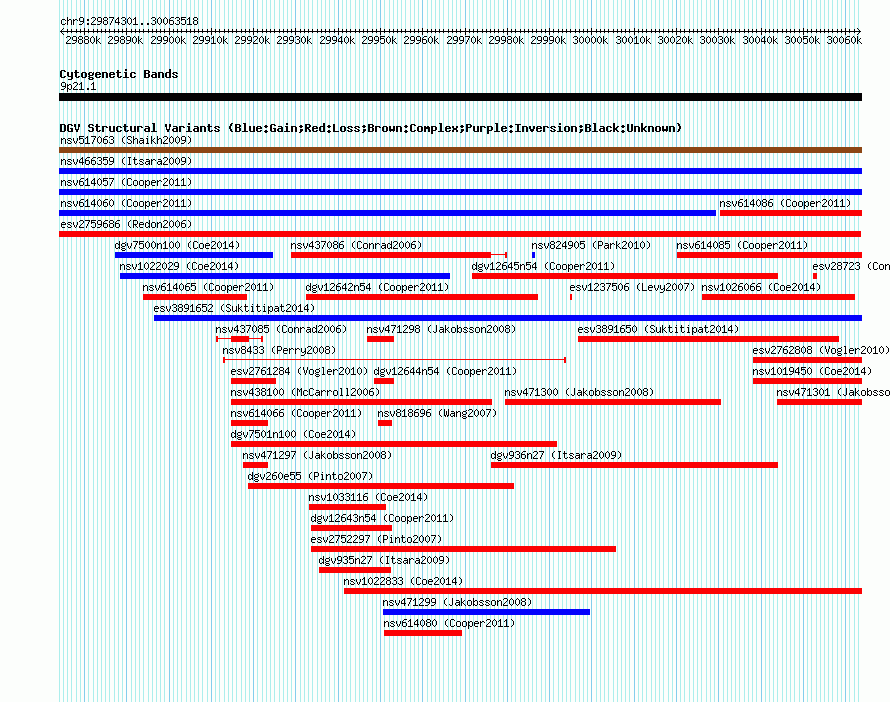Click esv2761284 (Vogler2010) label
Image resolution: width=890 pixels, height=702 pixels.
(299, 371)
